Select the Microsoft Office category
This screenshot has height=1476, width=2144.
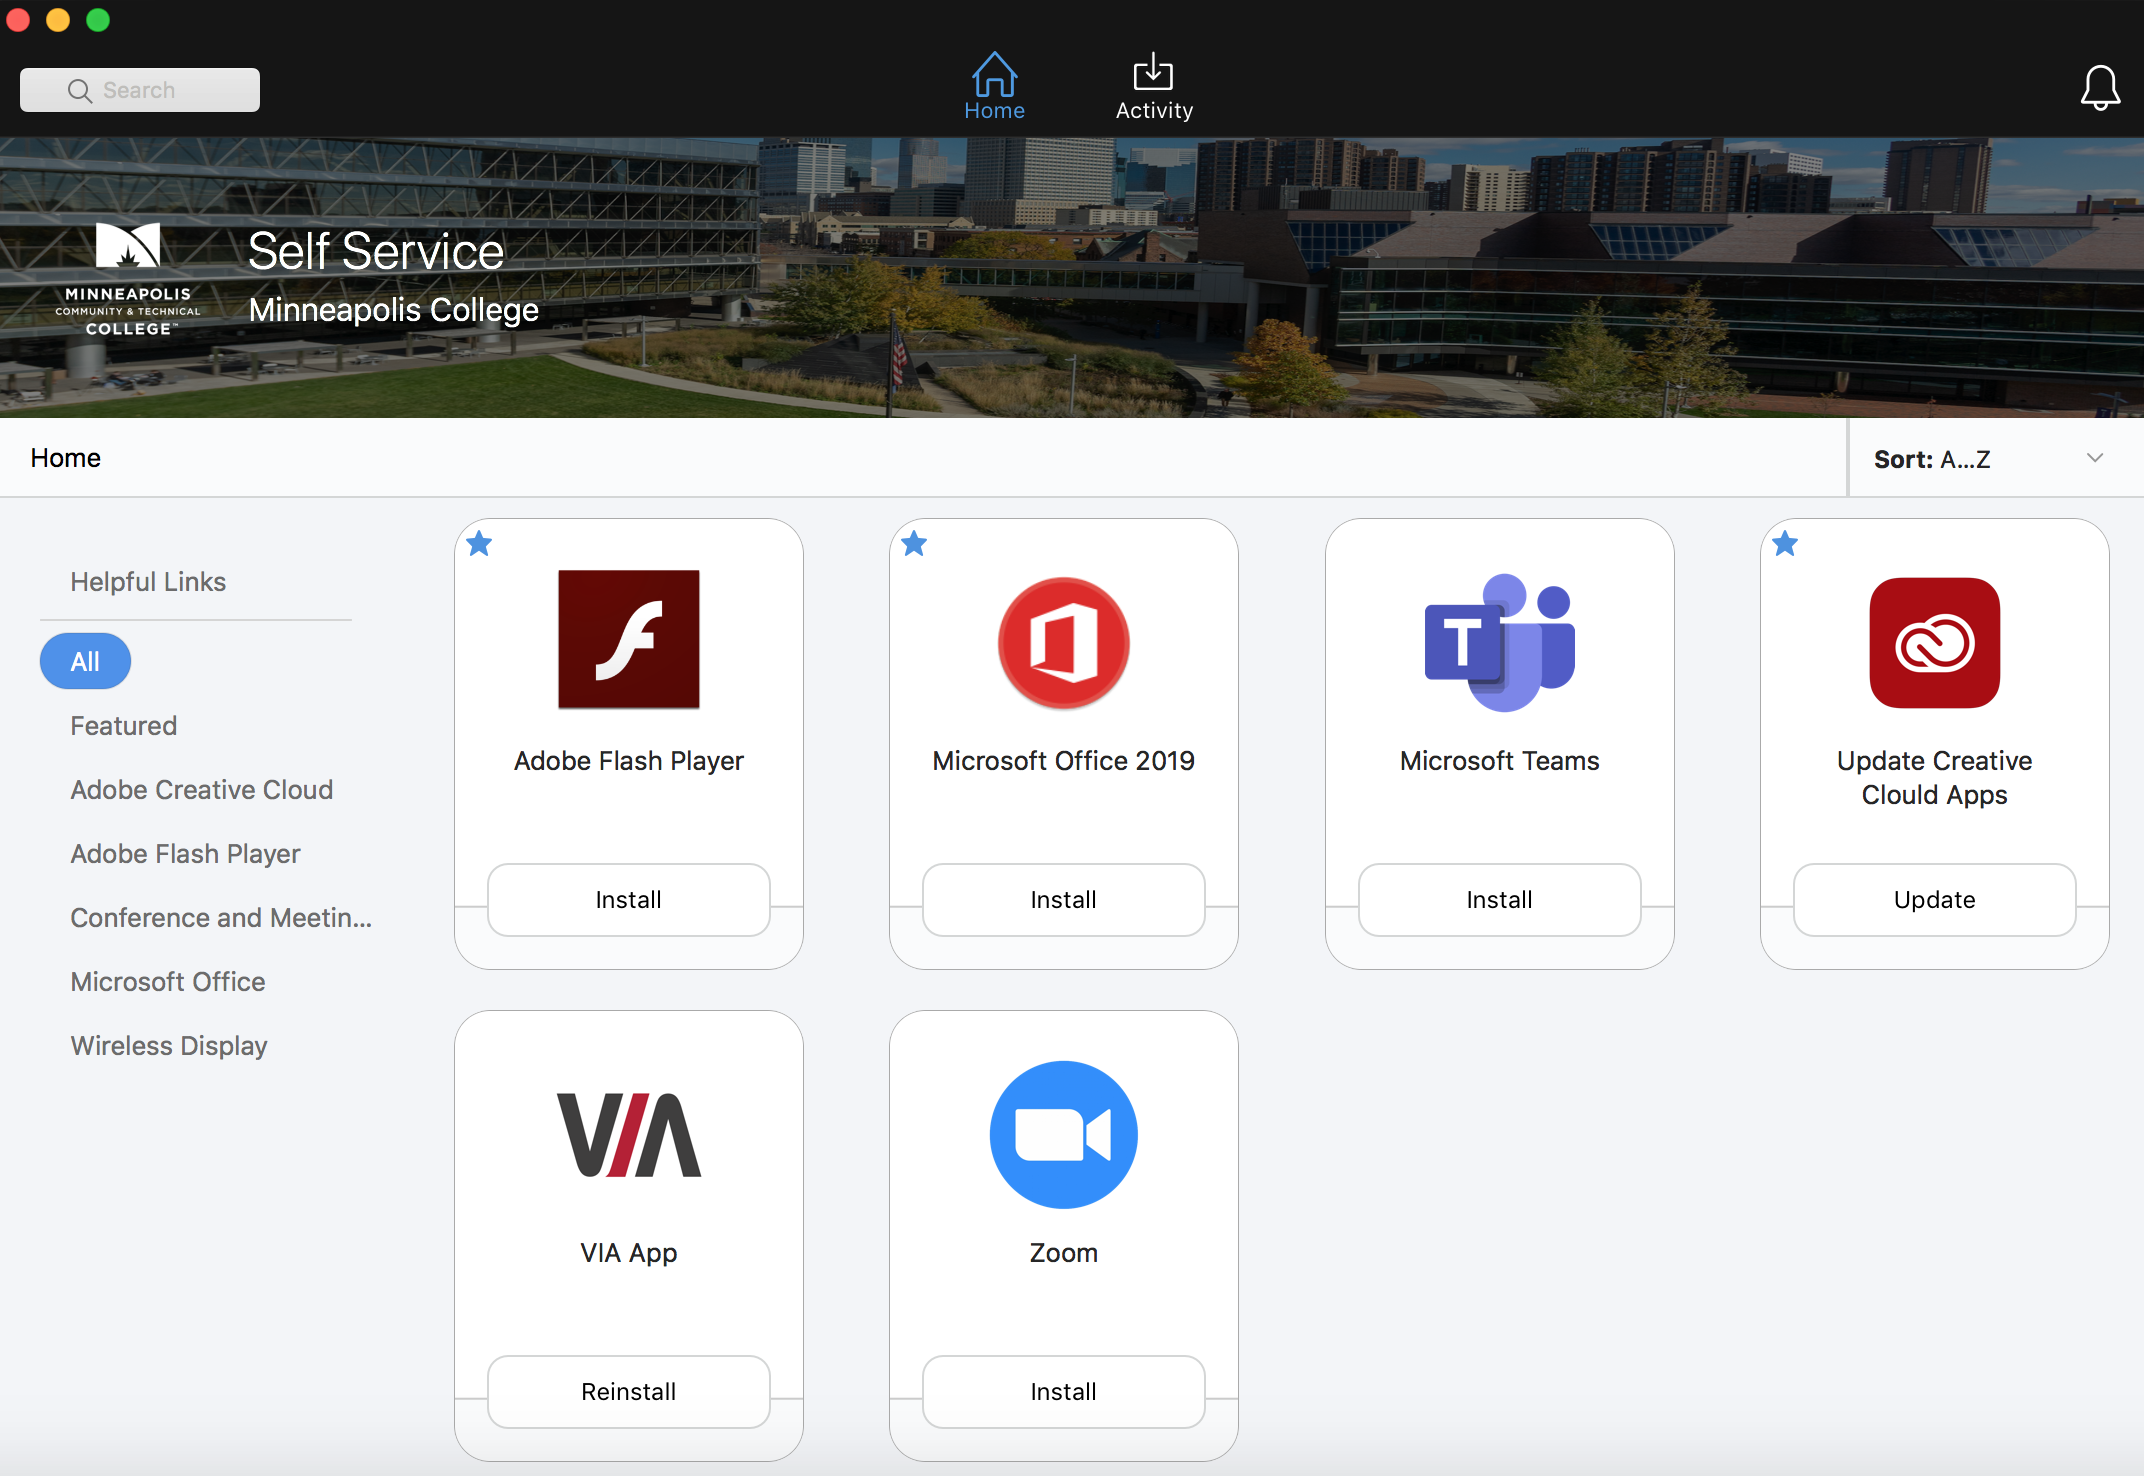168,982
